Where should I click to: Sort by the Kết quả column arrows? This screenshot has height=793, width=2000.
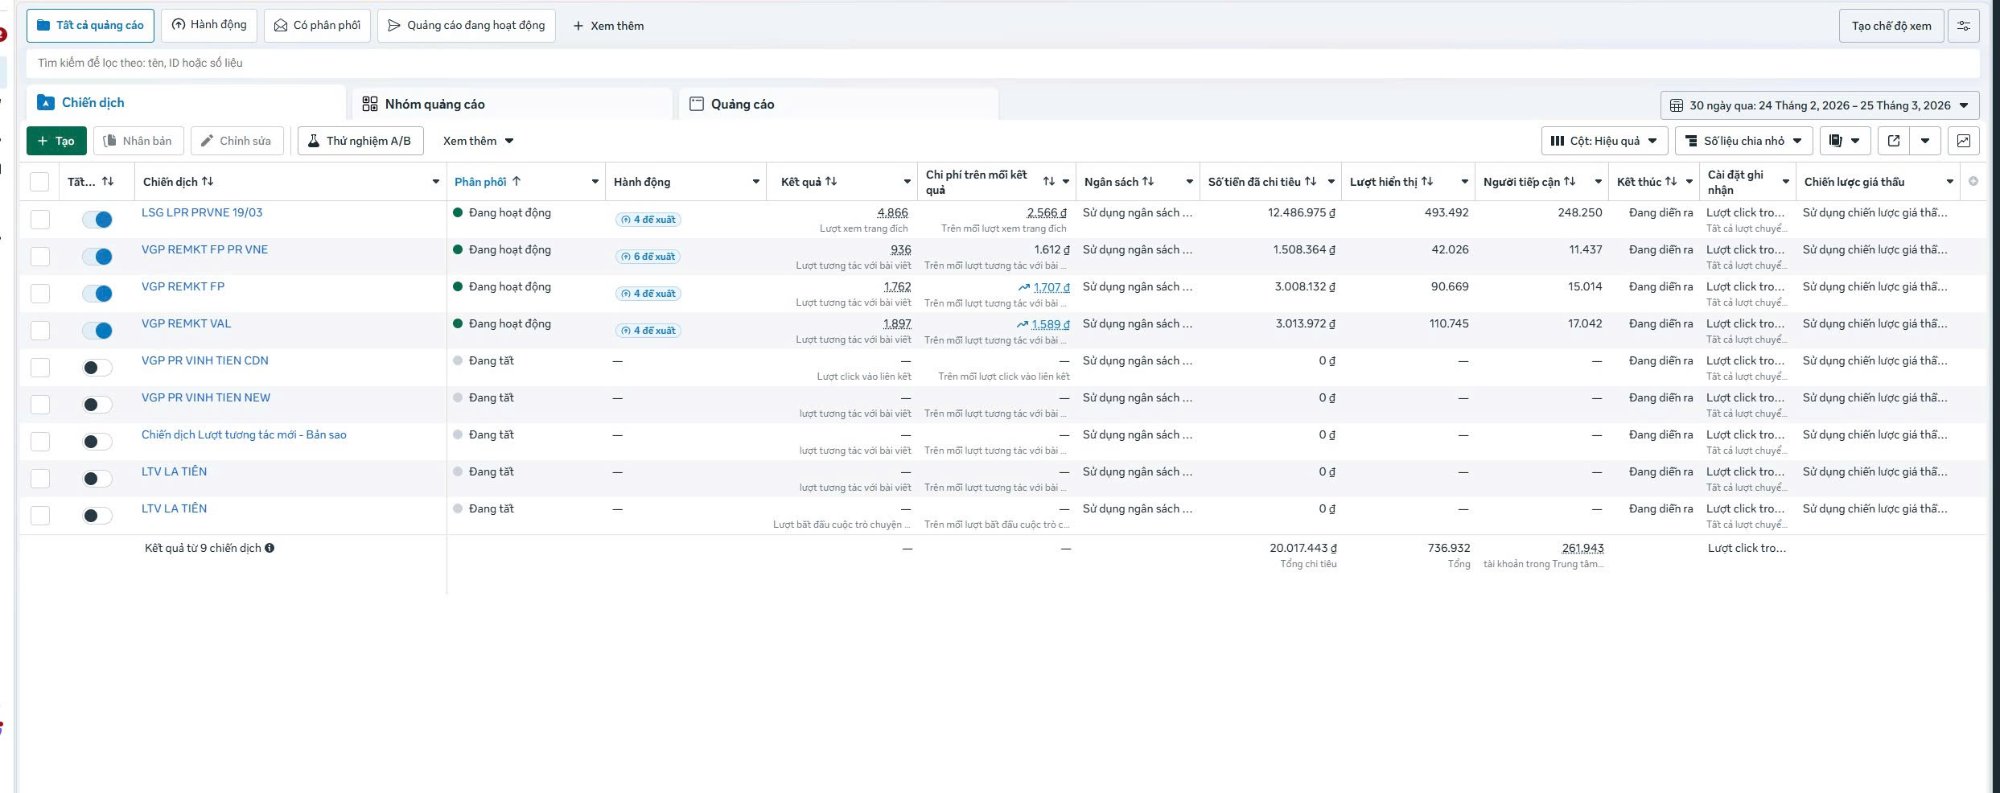tap(831, 182)
